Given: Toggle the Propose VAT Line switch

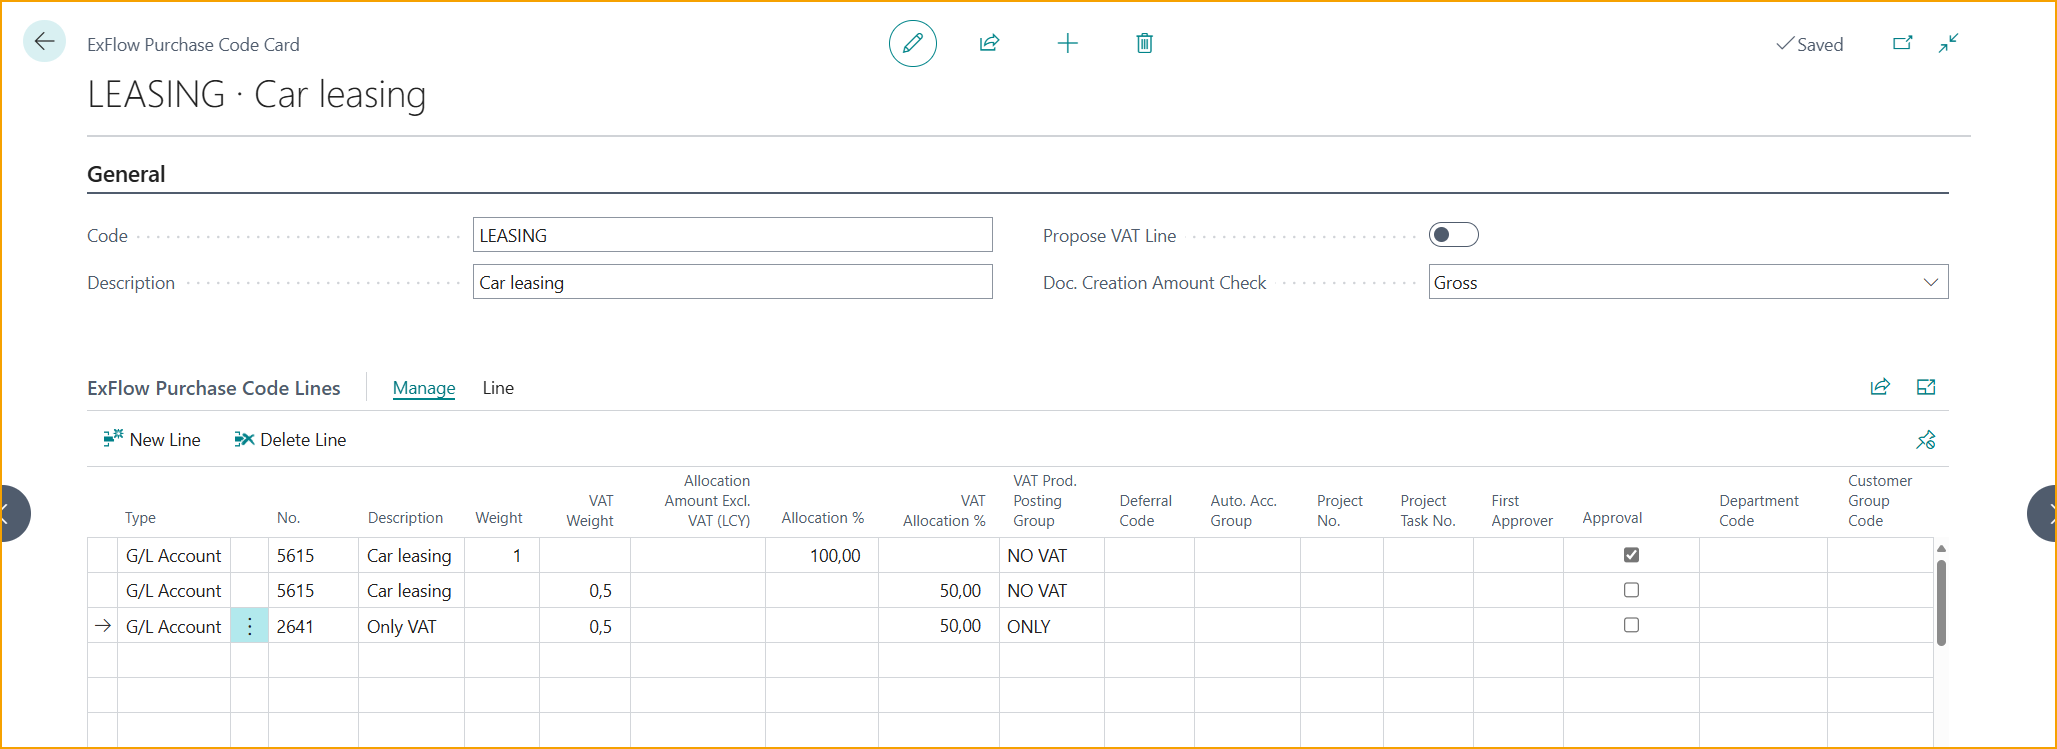Looking at the screenshot, I should click(x=1453, y=235).
